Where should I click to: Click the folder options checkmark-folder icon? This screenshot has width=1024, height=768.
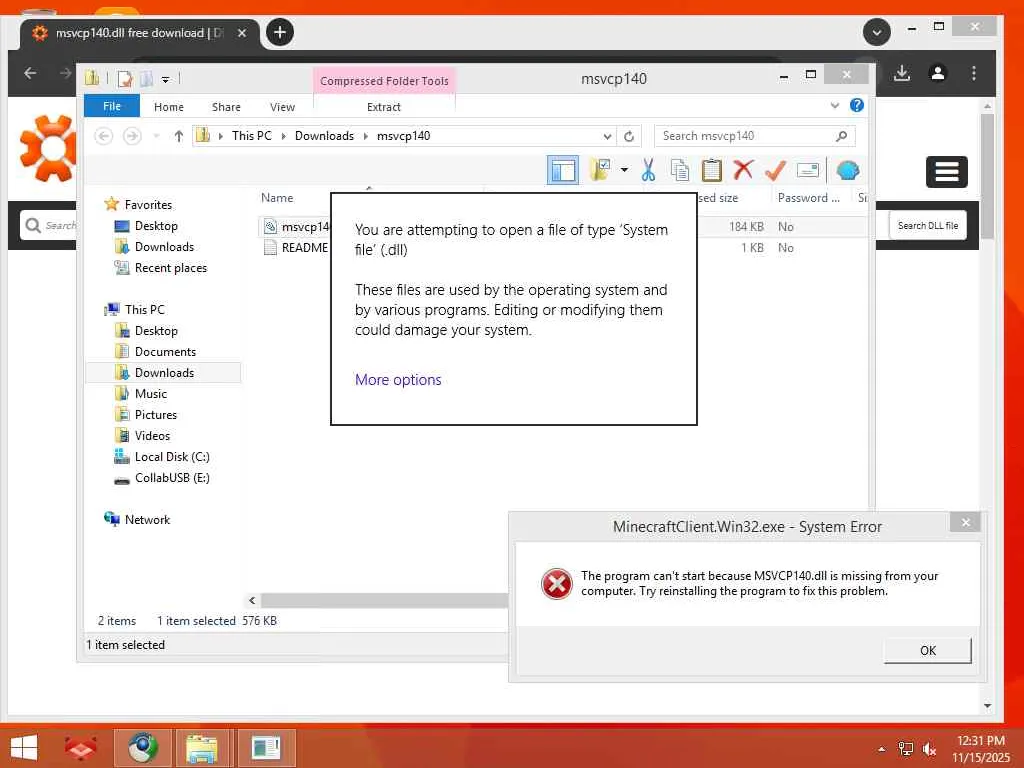point(600,170)
